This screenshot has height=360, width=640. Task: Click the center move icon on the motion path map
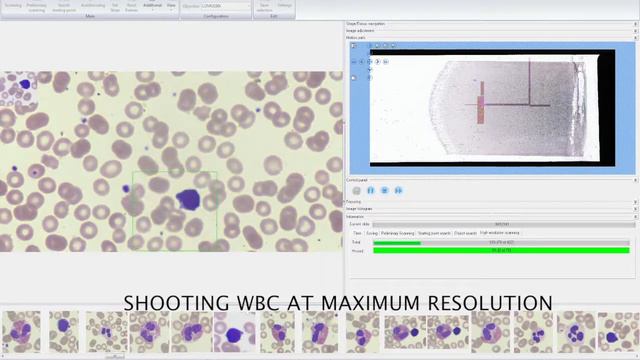369,62
